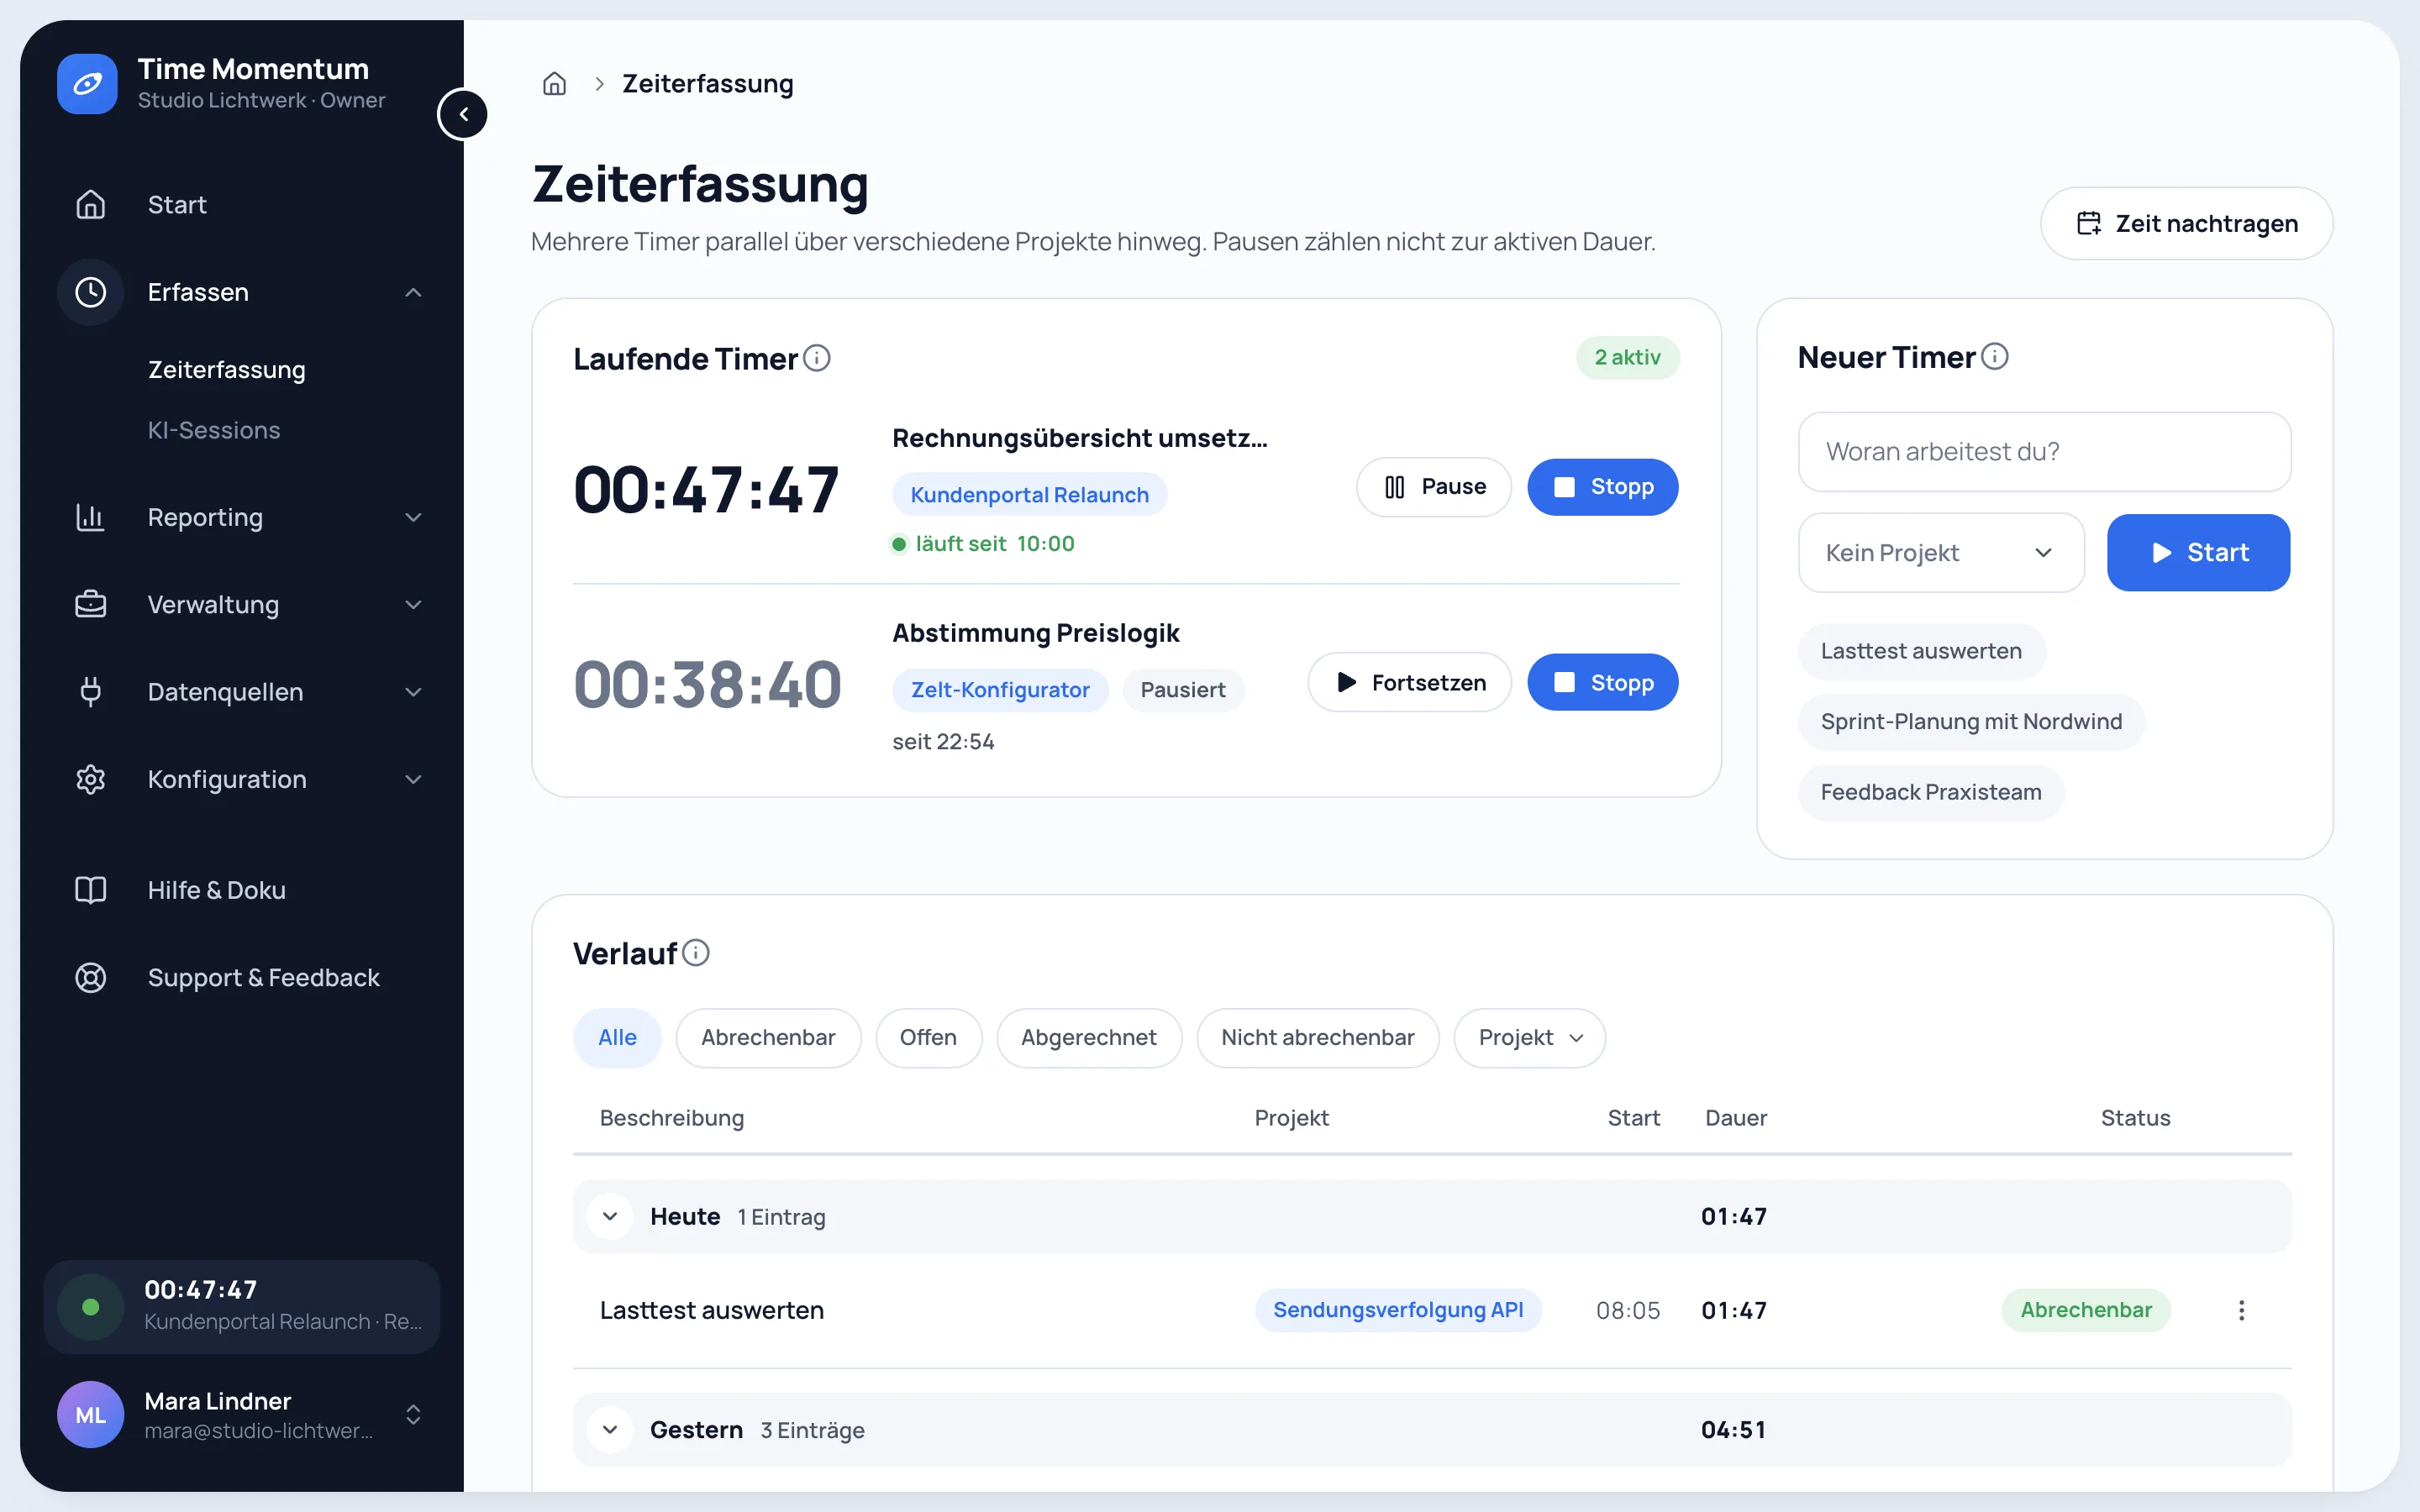This screenshot has height=1512, width=2420.
Task: Collapse the Heute group
Action: (610, 1216)
